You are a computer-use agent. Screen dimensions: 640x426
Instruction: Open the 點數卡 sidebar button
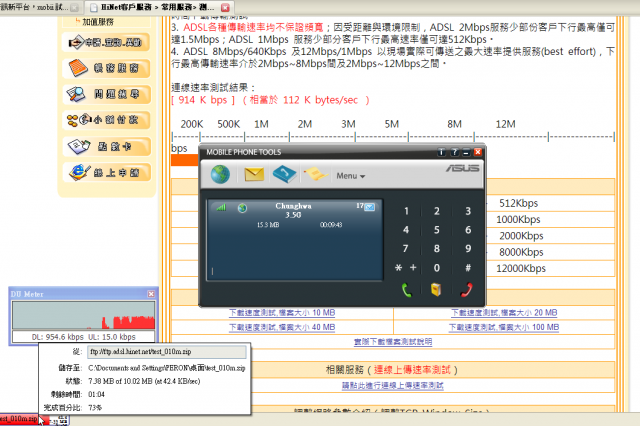click(x=106, y=146)
